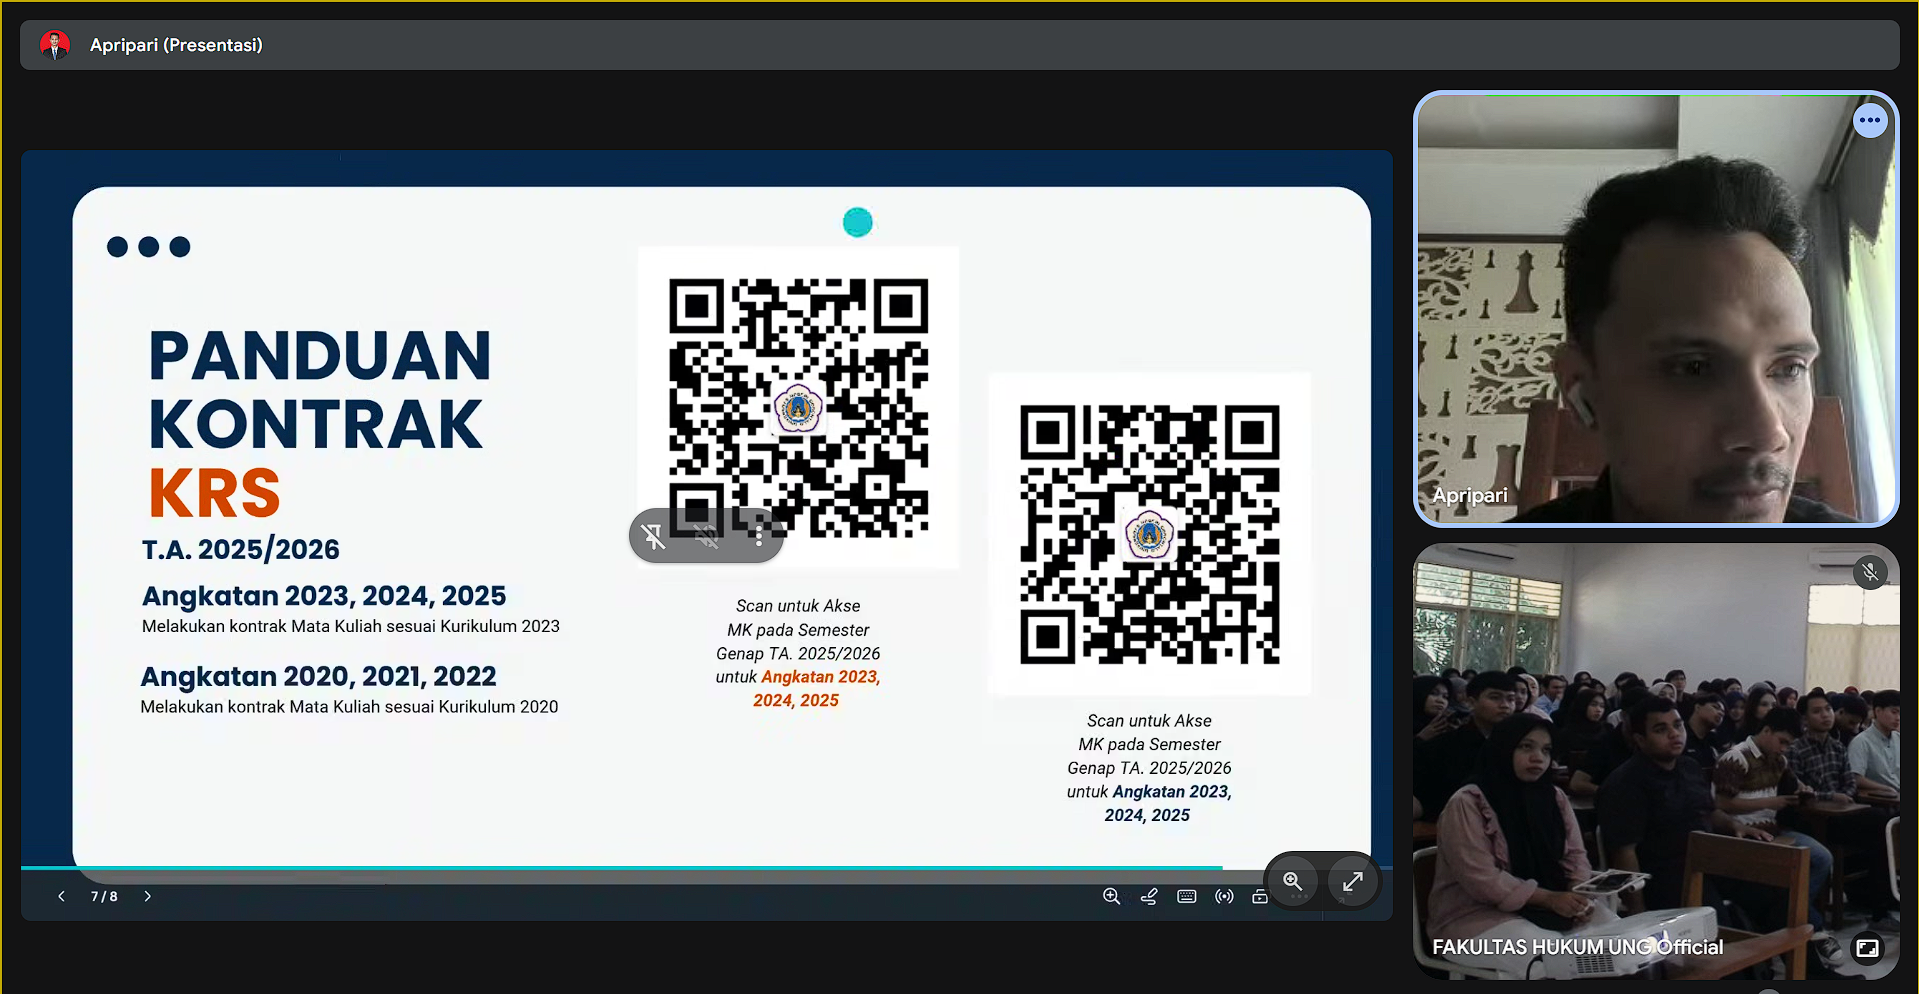Click the FAKULTAS HUKUM UNG Official label

click(1577, 947)
